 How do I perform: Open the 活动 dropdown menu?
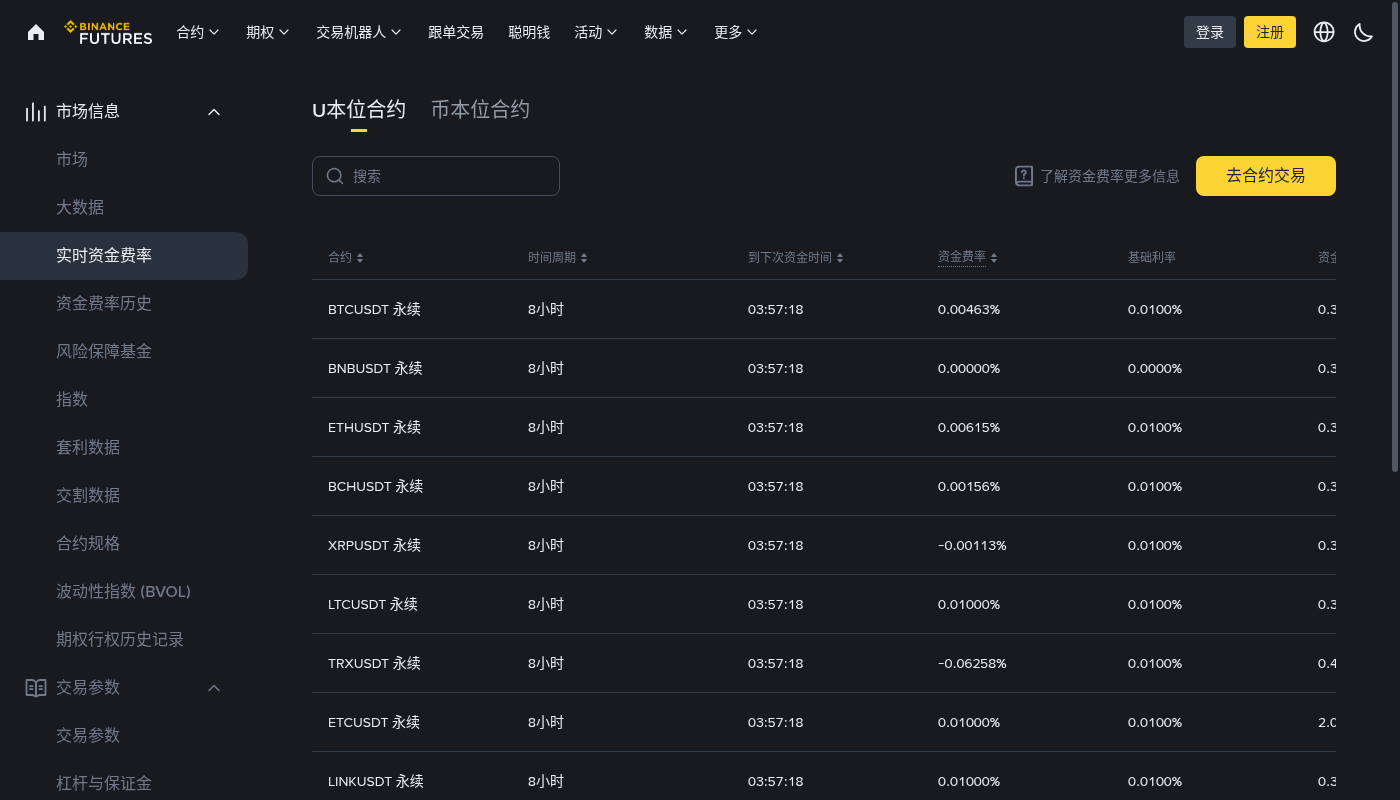[x=596, y=32]
